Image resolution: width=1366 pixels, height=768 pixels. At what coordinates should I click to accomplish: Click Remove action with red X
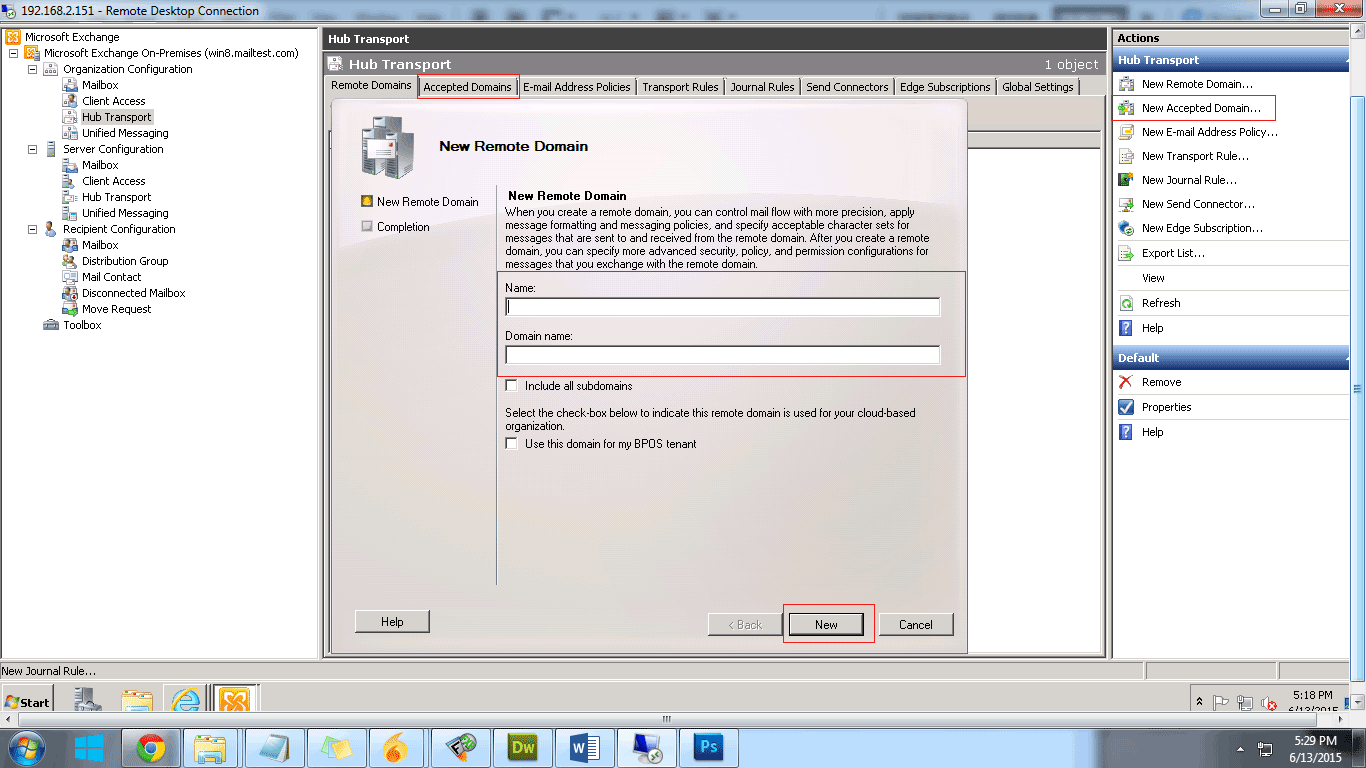point(1161,382)
